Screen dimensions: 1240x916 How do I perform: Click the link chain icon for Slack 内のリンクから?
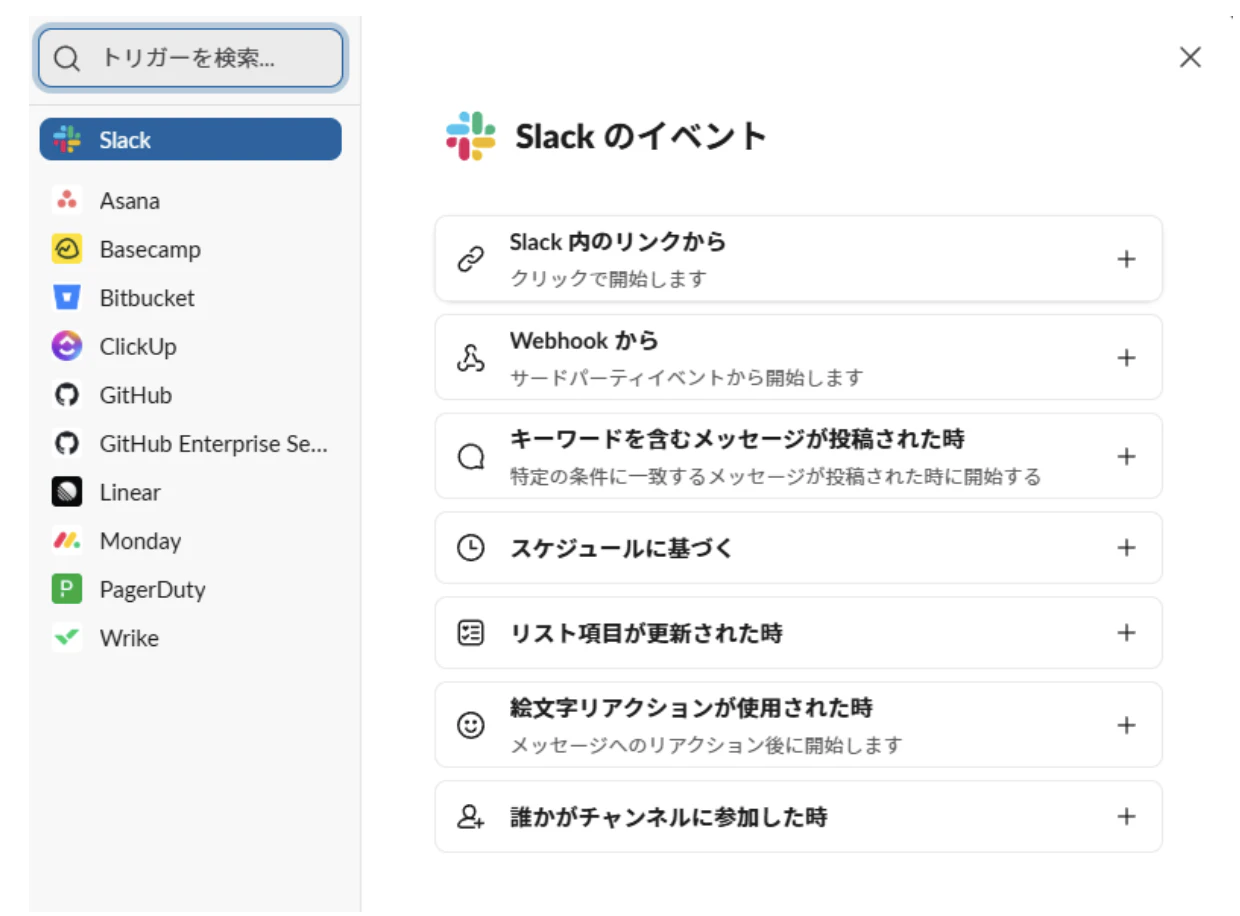click(x=470, y=259)
